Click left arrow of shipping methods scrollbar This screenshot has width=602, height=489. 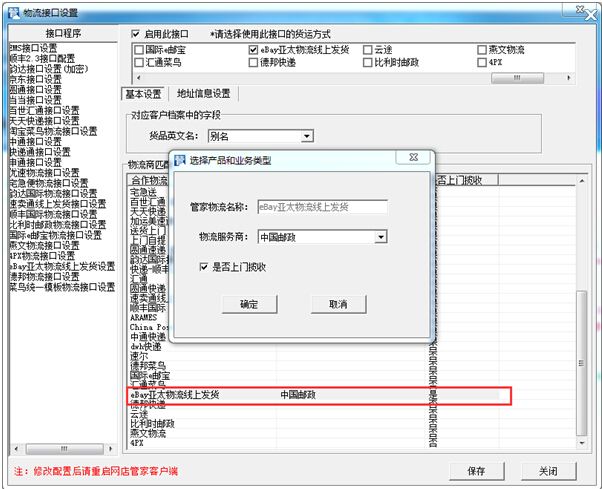[x=139, y=78]
